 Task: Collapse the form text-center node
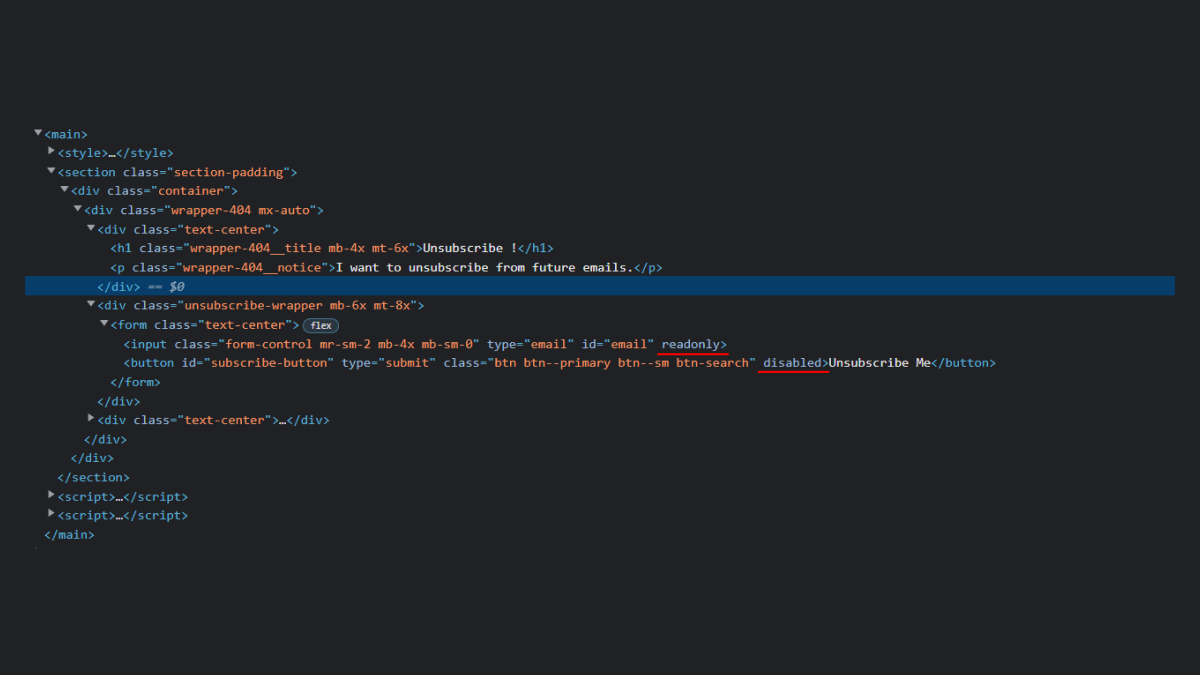click(104, 324)
